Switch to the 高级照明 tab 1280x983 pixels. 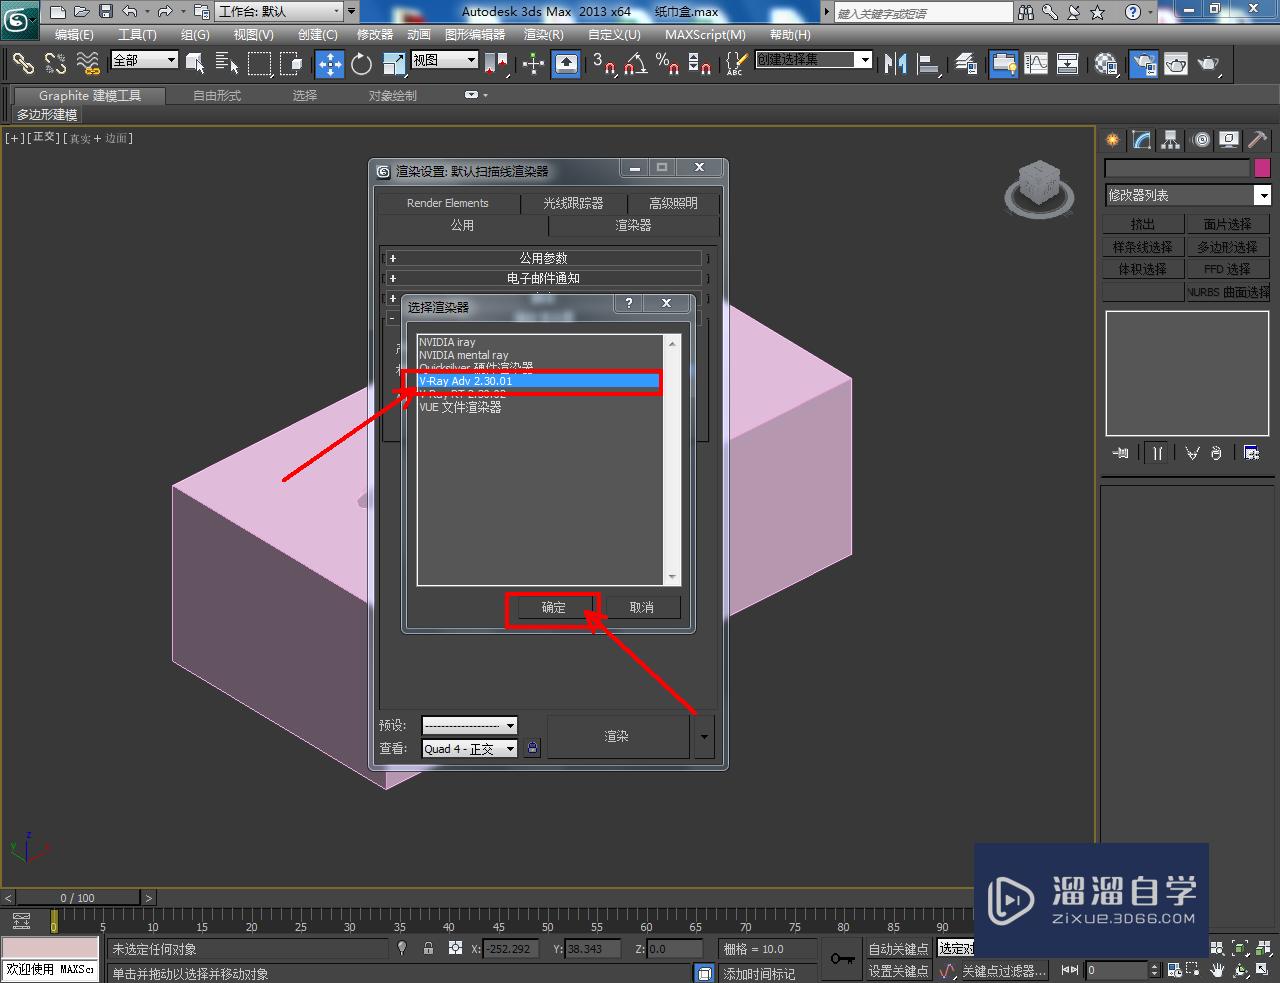pyautogui.click(x=673, y=203)
